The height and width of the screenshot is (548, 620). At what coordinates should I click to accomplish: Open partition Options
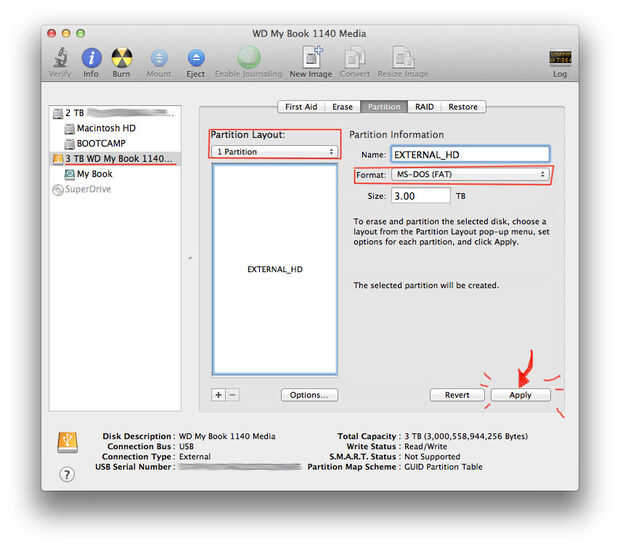pyautogui.click(x=309, y=395)
